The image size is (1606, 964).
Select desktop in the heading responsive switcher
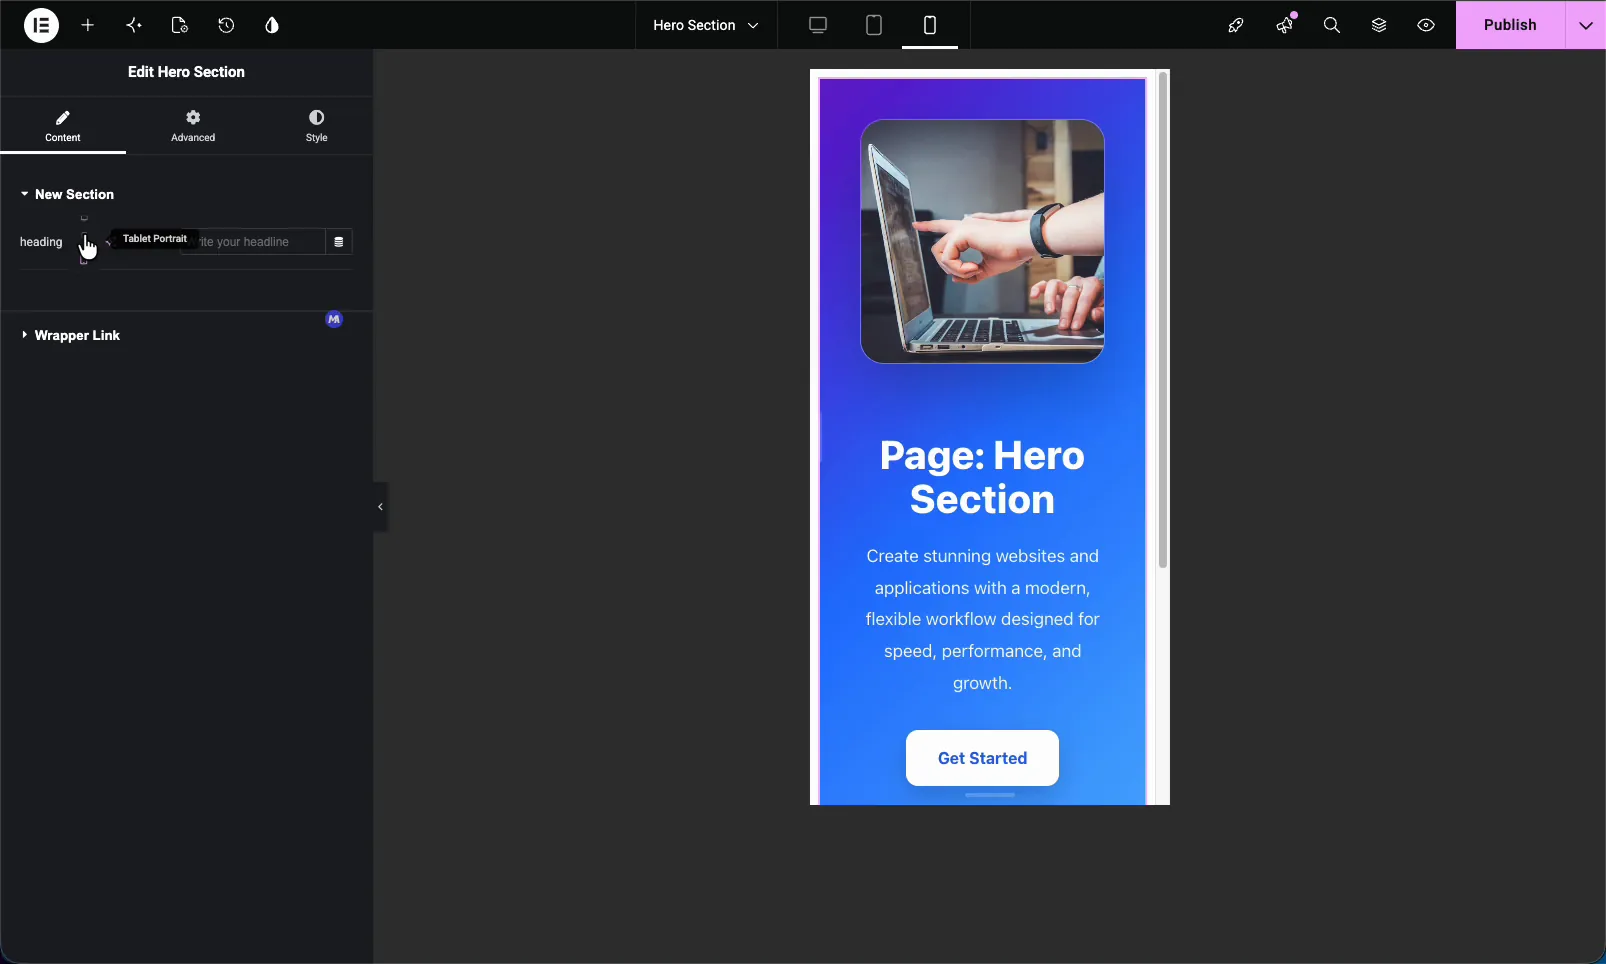84,218
